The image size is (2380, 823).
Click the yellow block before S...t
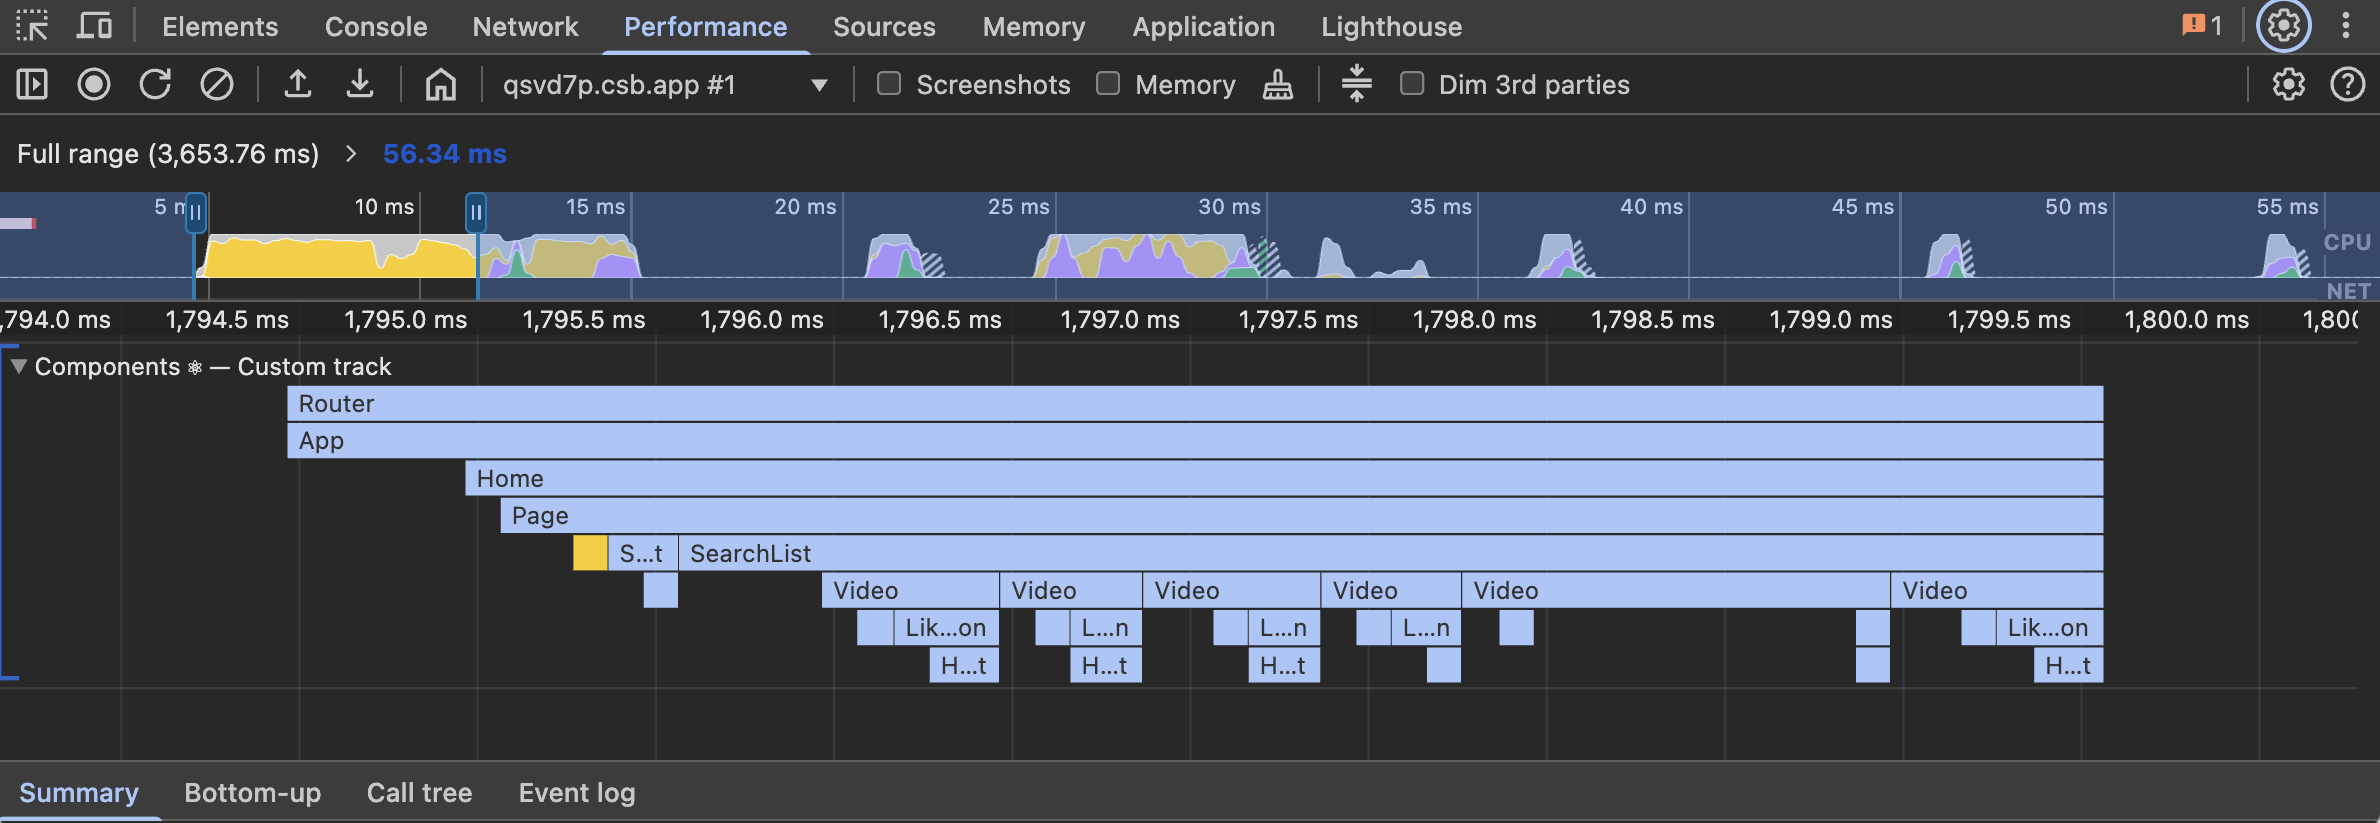click(590, 553)
